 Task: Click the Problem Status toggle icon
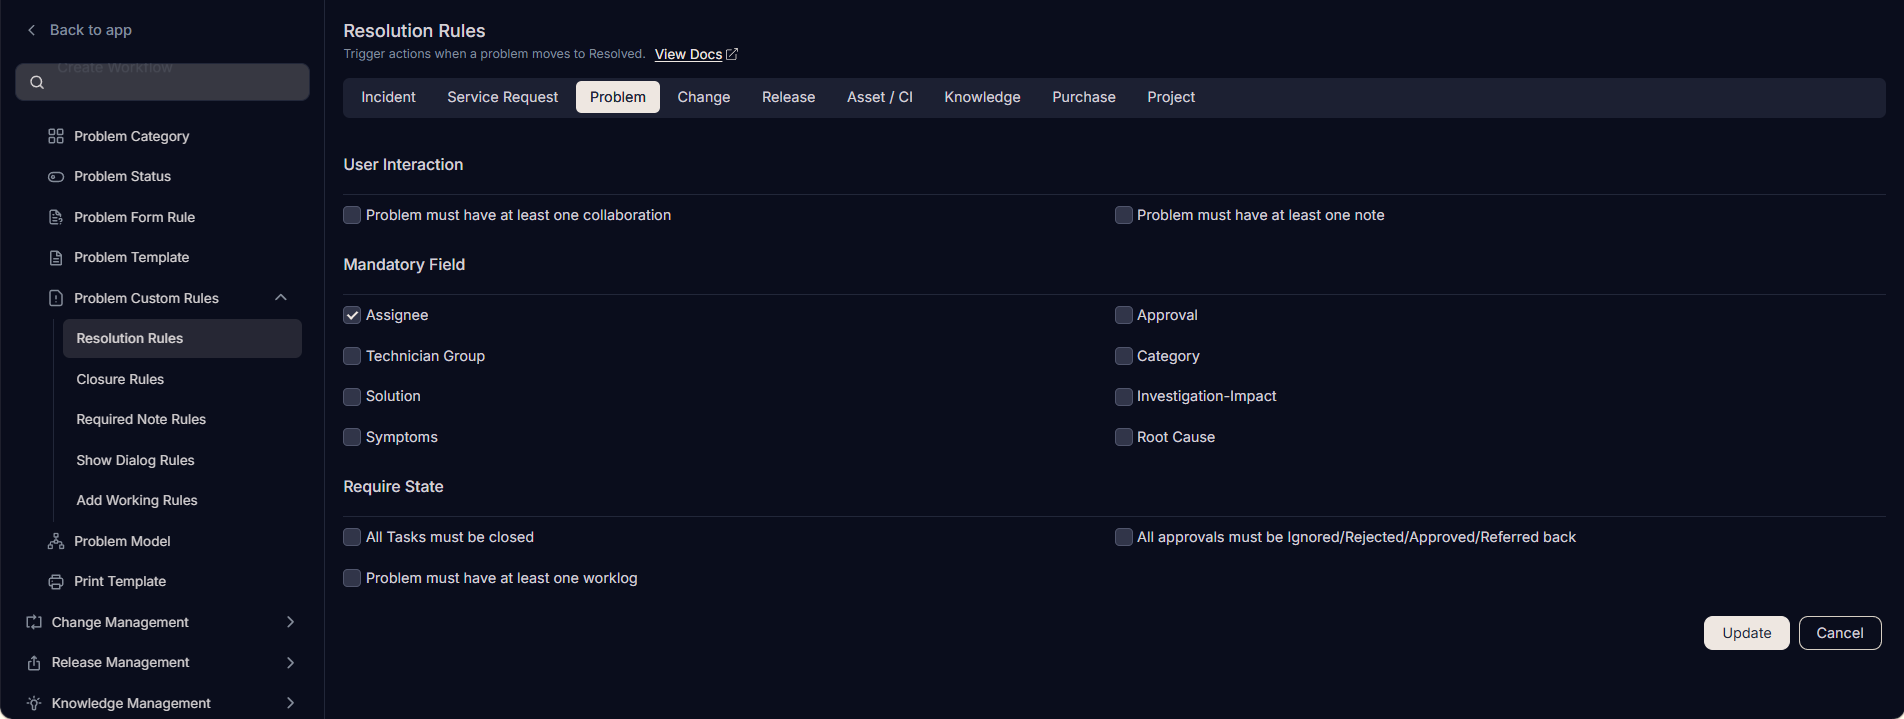click(x=56, y=177)
